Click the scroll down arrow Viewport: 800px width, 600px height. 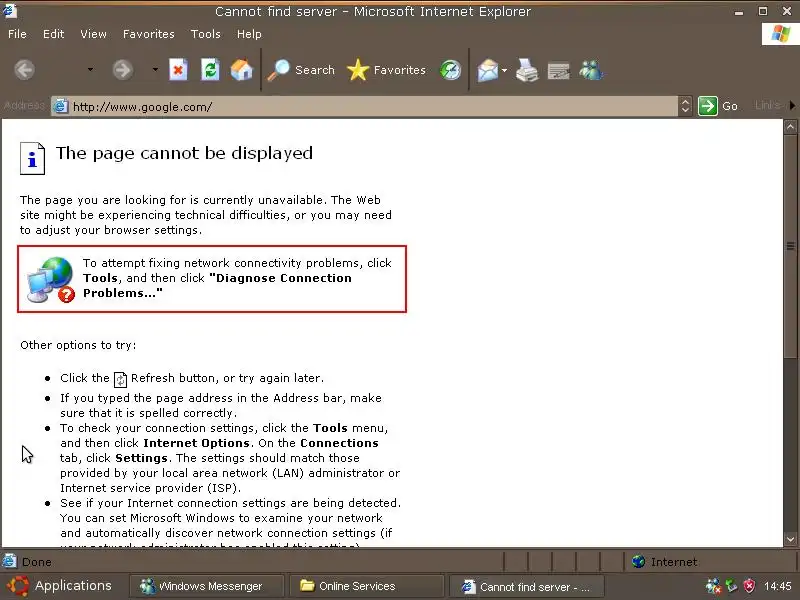[x=791, y=539]
